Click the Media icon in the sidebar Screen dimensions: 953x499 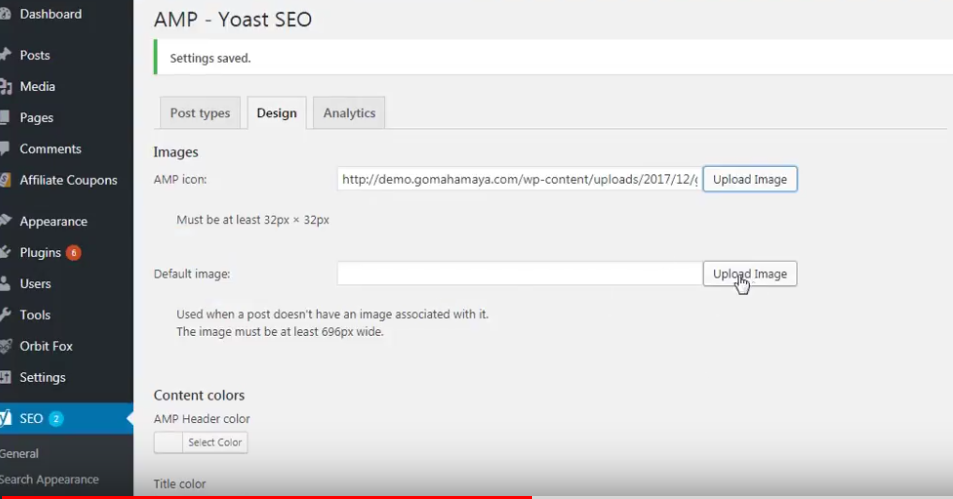5,86
